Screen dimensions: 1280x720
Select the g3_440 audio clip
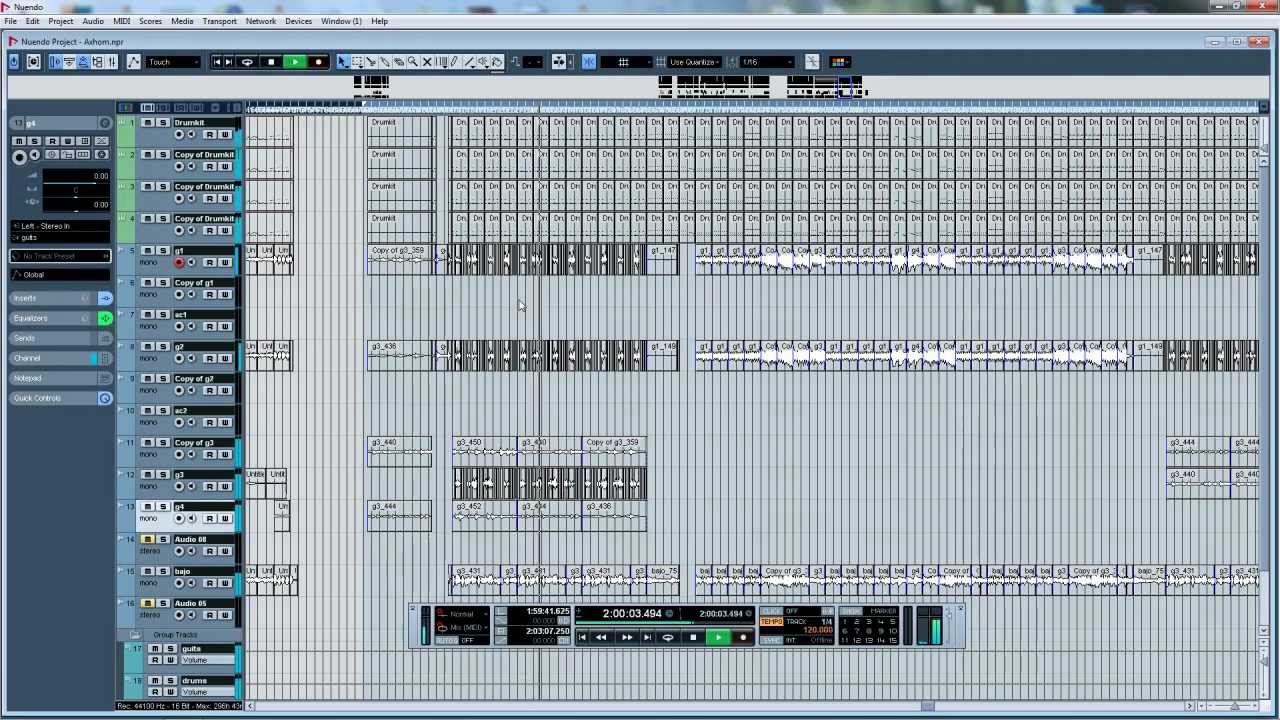399,453
